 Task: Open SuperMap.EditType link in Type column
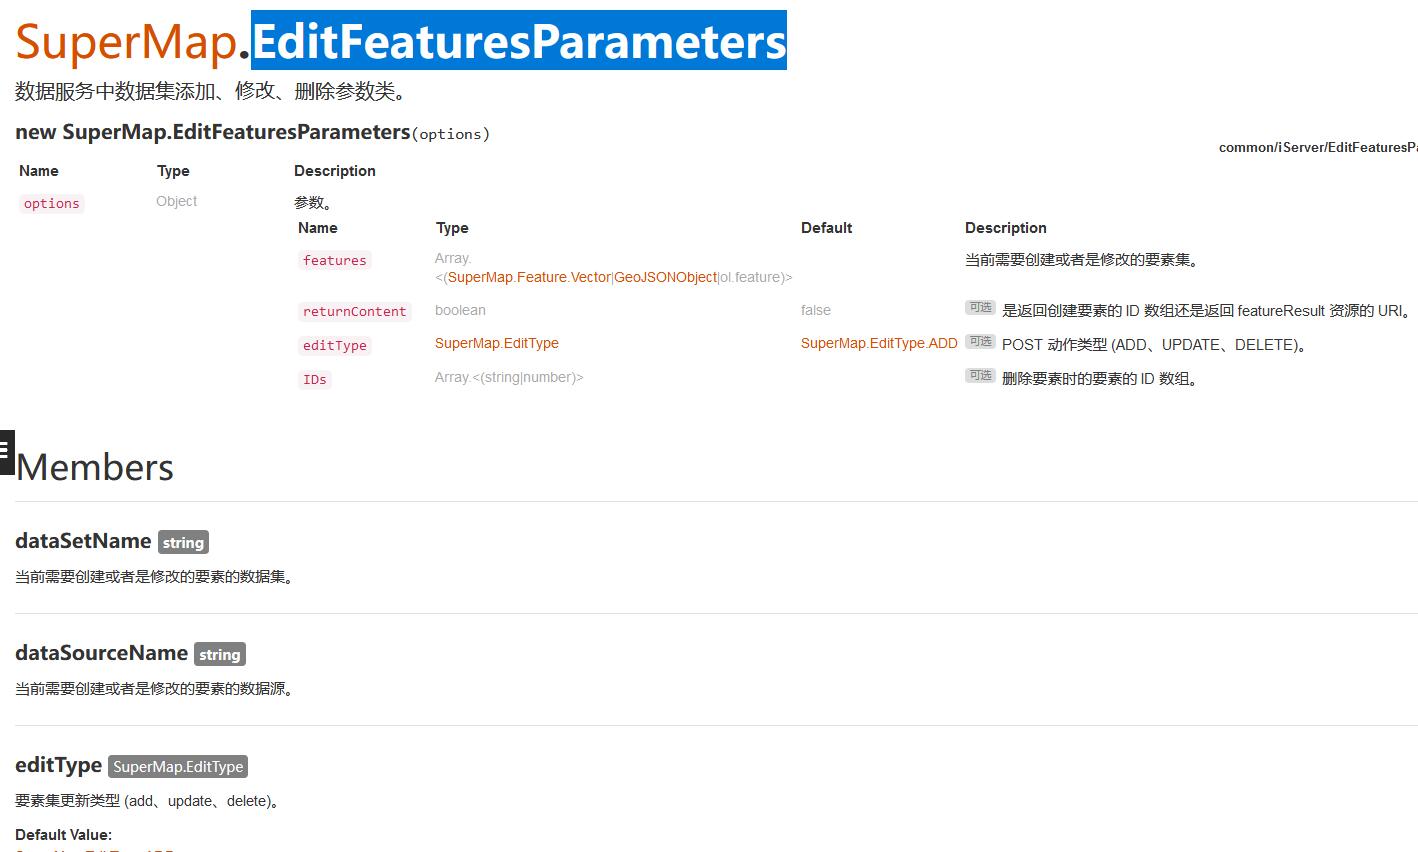pyautogui.click(x=497, y=343)
